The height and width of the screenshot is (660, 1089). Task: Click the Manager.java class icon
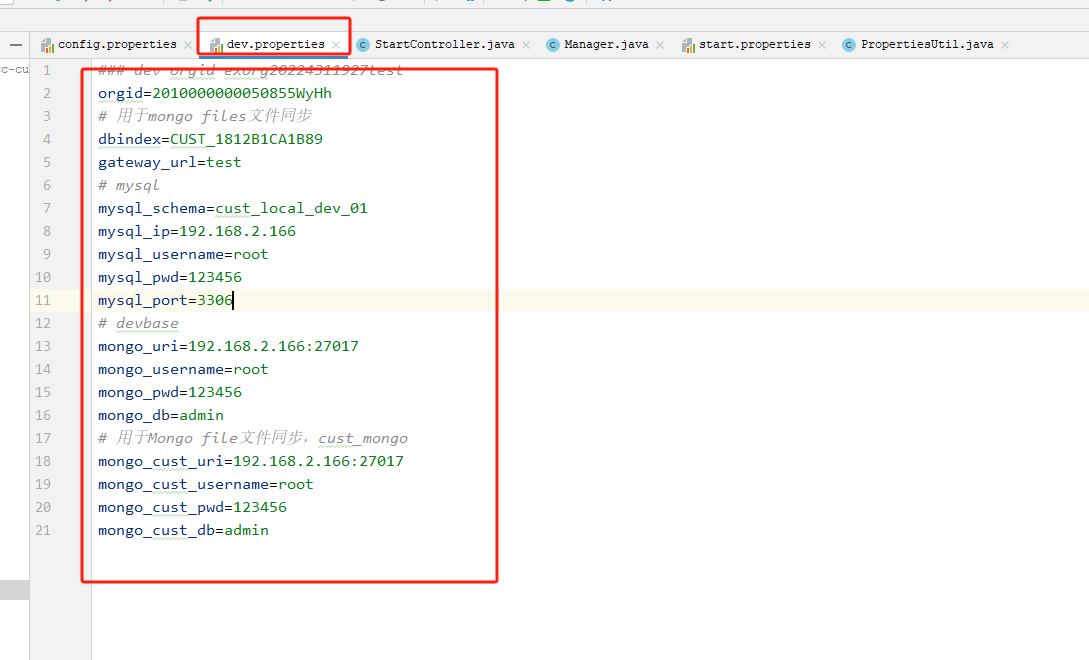click(553, 45)
